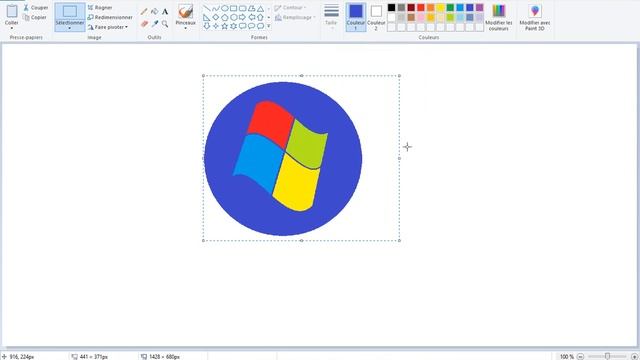This screenshot has height=360, width=640.
Task: Choose the Oval shape in first row
Action: pyautogui.click(x=224, y=8)
